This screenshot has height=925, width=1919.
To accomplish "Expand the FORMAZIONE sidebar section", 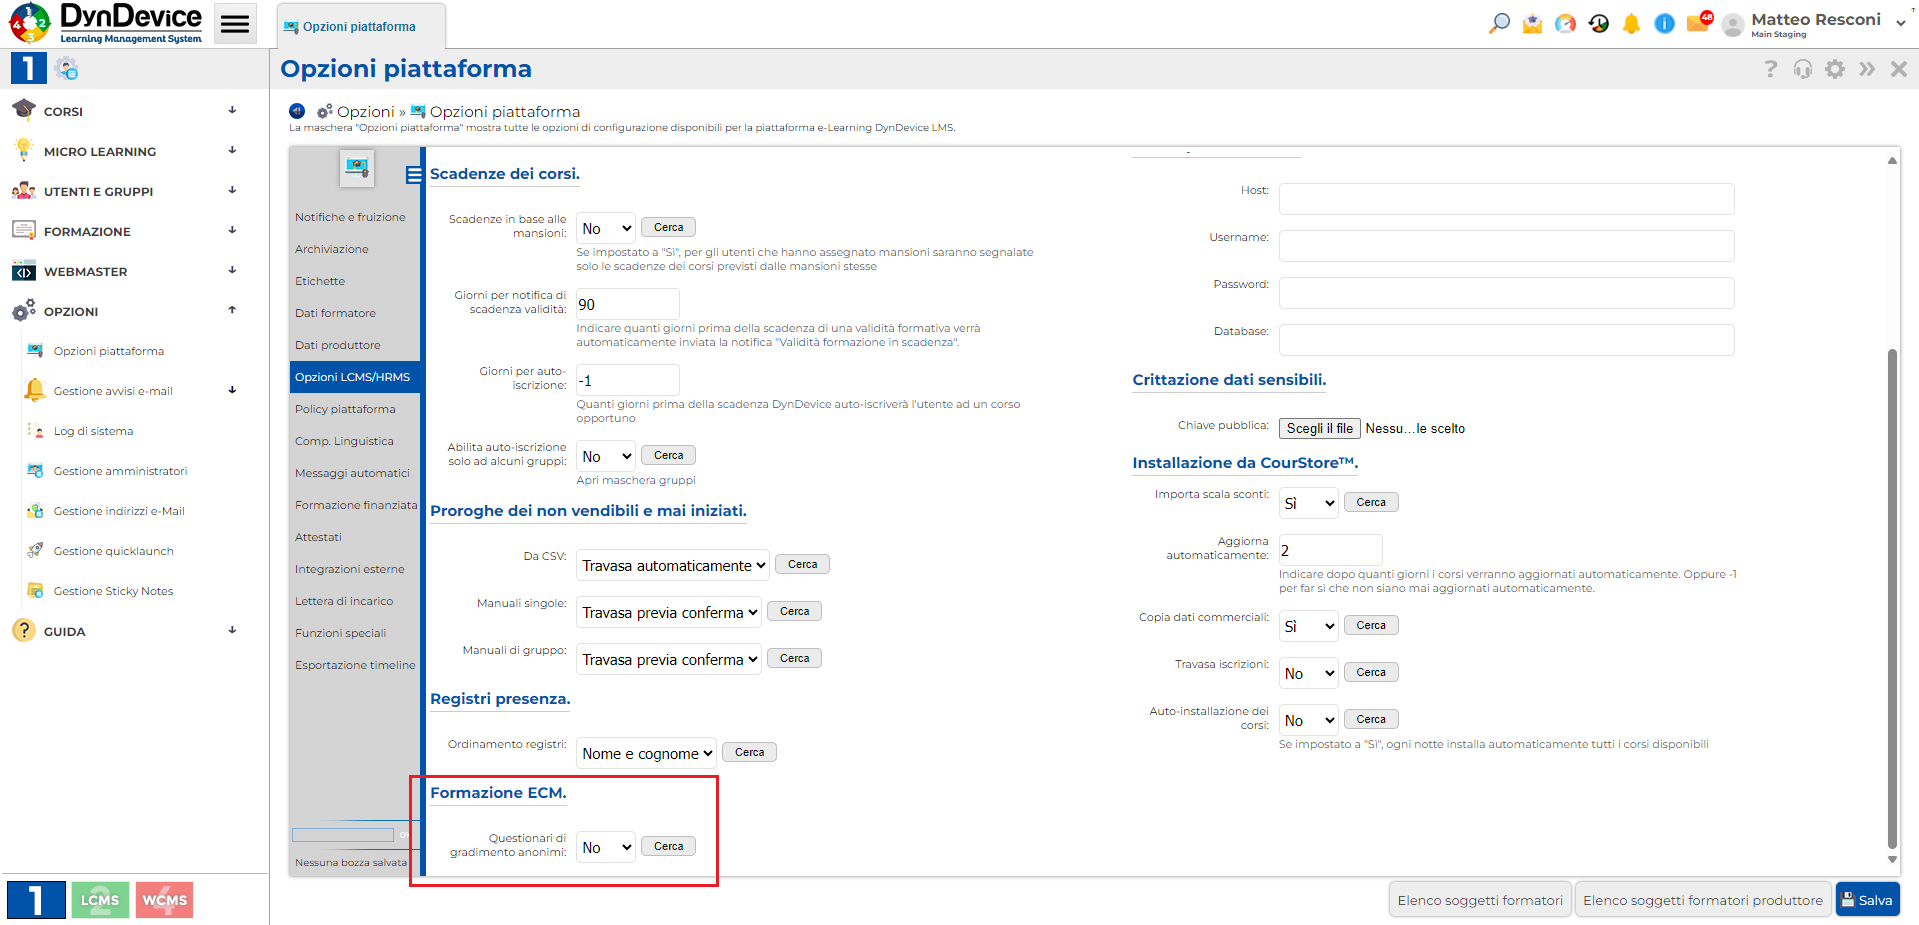I will tap(232, 231).
